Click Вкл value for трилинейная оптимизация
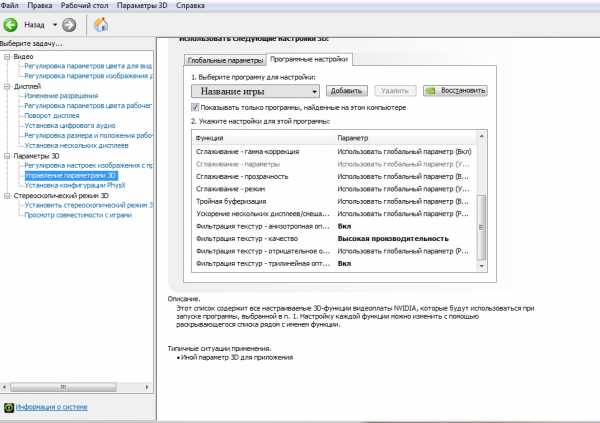The image size is (600, 423). tap(344, 263)
